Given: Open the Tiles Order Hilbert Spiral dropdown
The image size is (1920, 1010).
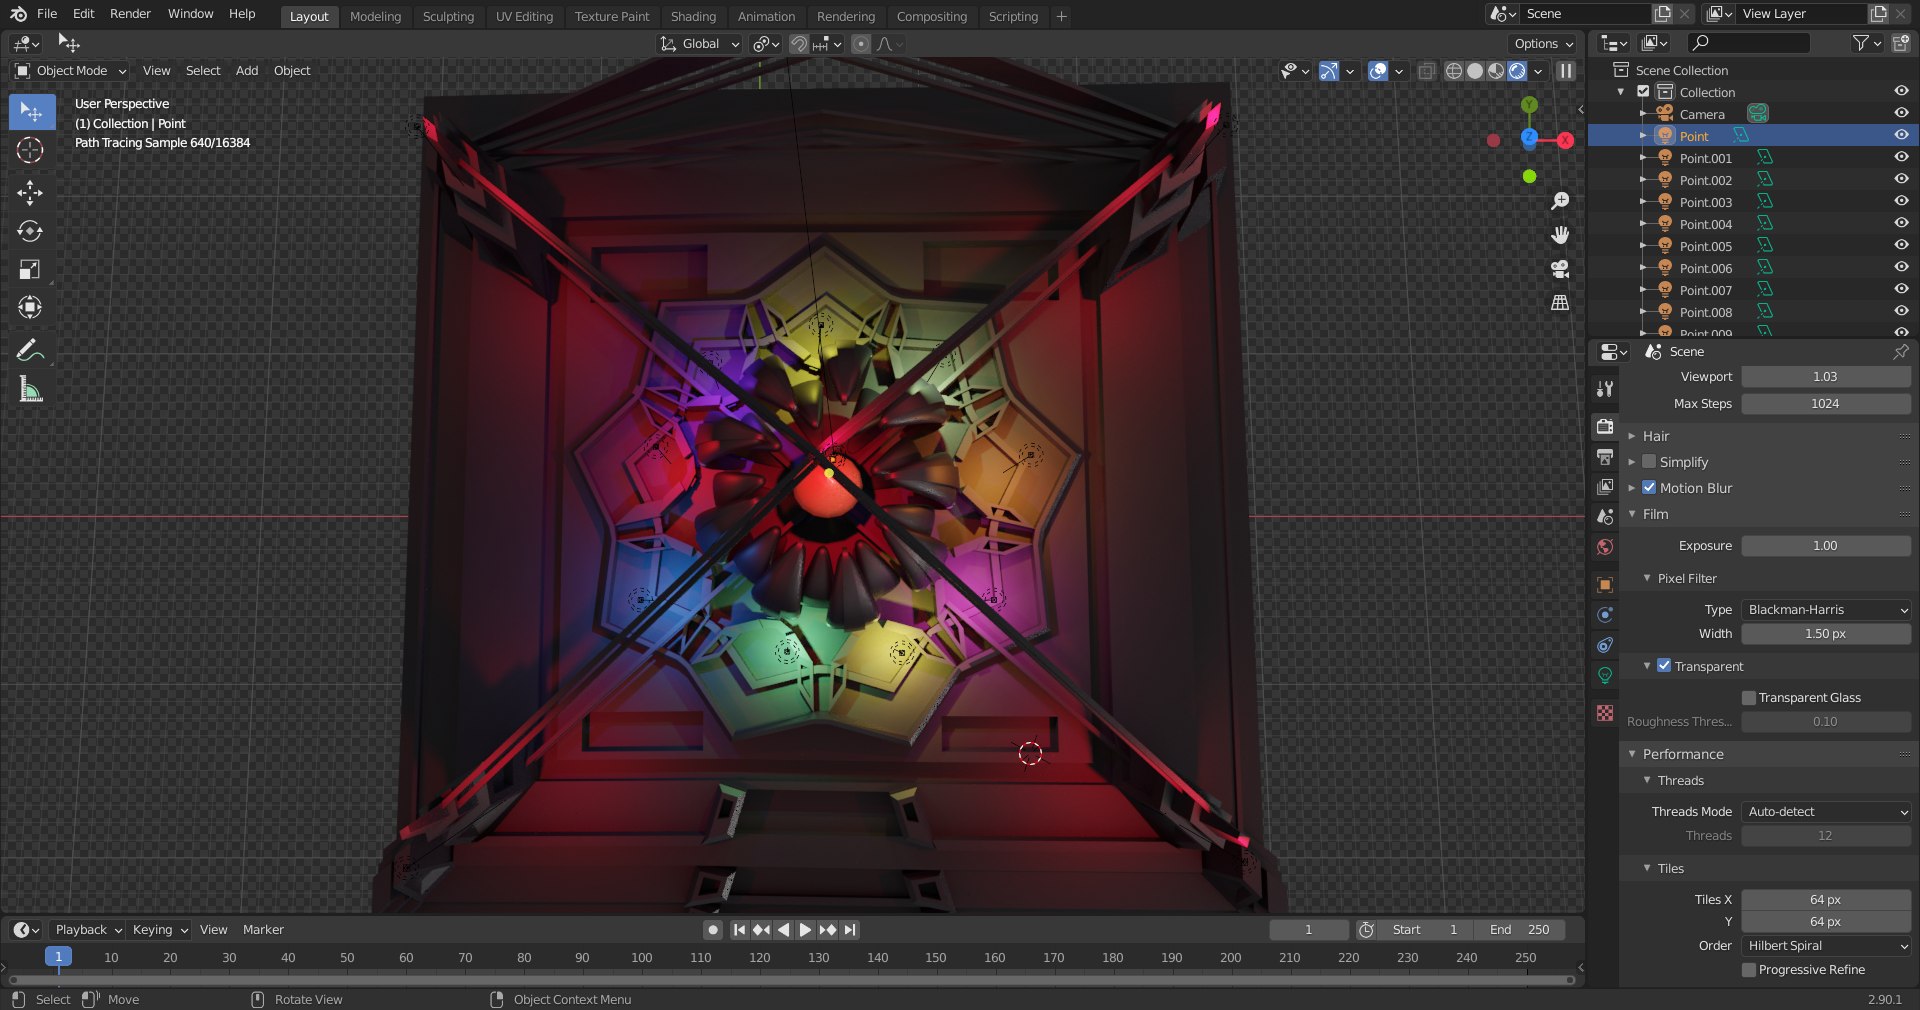Looking at the screenshot, I should 1826,946.
